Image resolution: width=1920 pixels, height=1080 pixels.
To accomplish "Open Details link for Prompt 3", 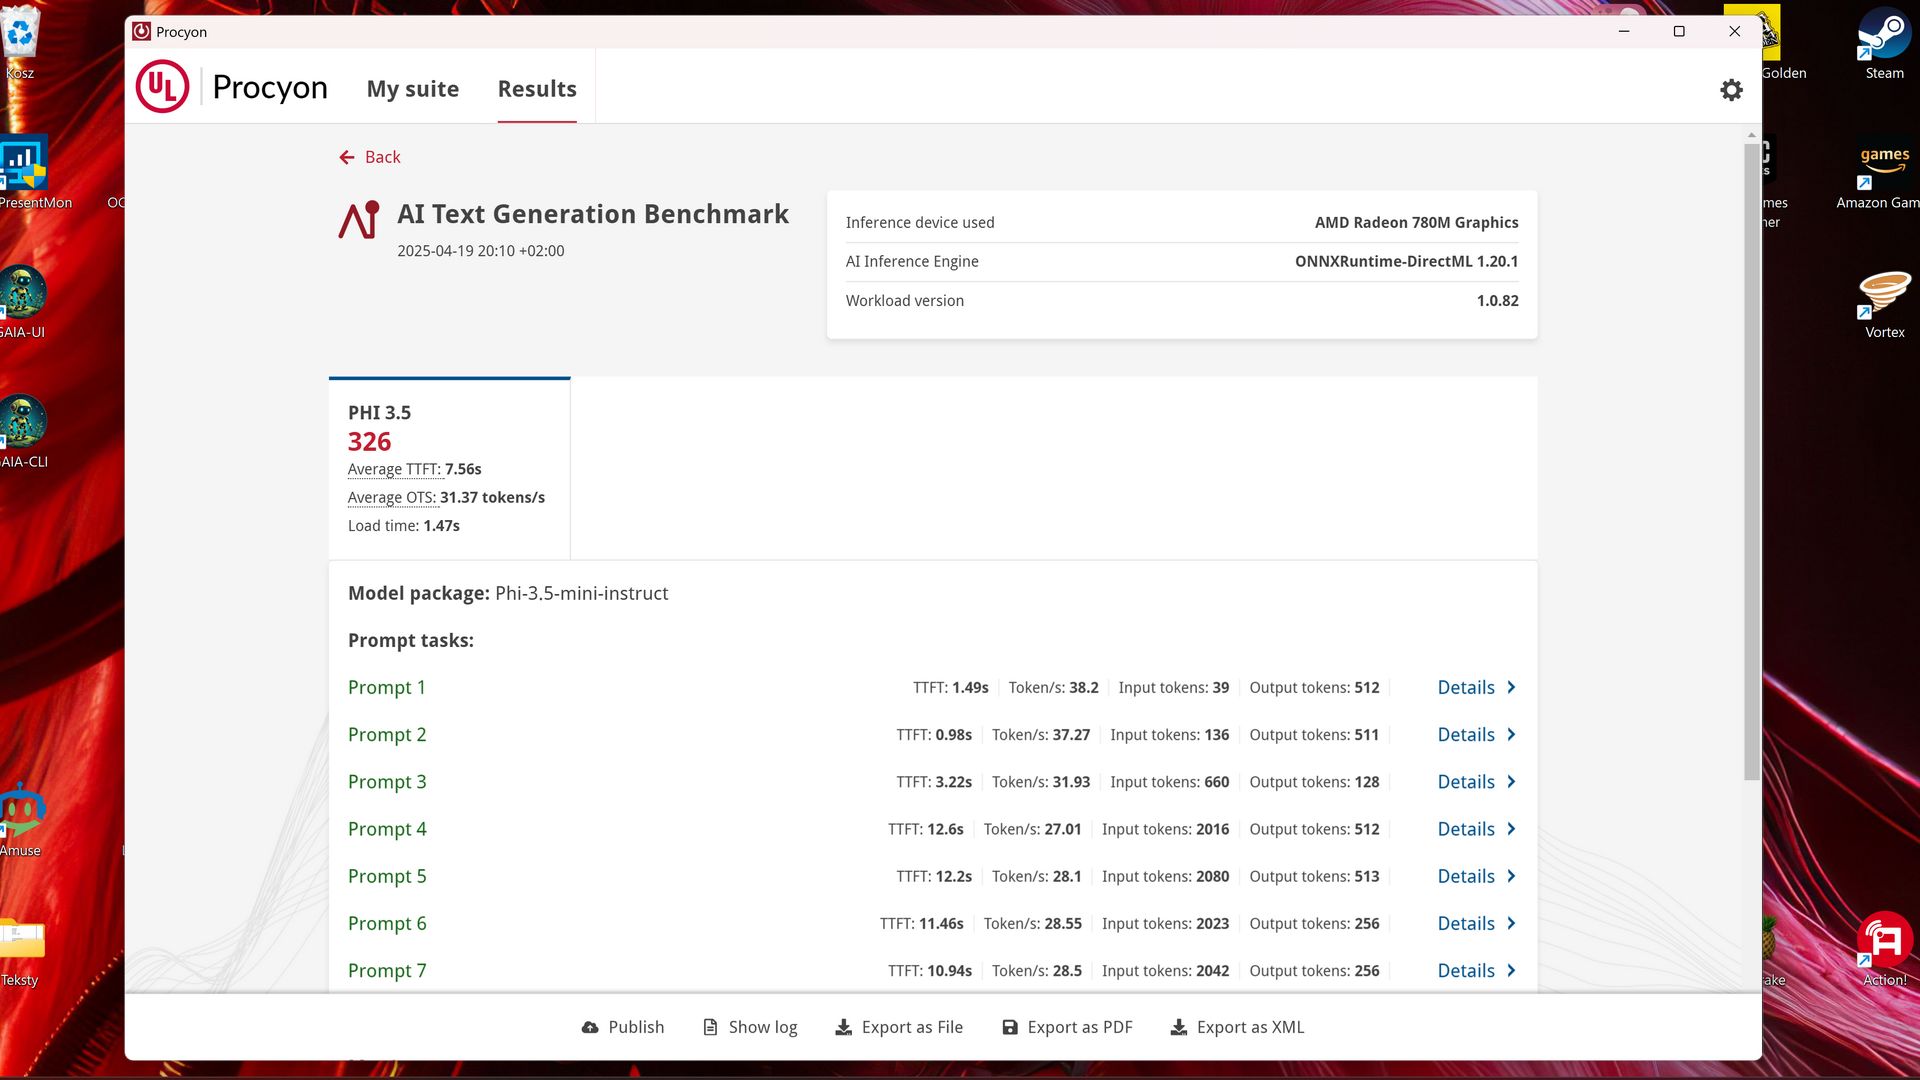I will click(x=1466, y=783).
